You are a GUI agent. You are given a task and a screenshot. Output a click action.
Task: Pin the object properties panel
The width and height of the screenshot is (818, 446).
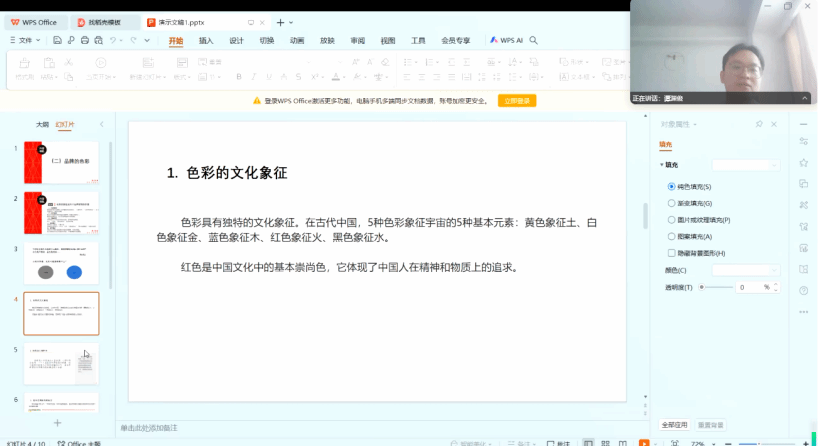pyautogui.click(x=759, y=124)
